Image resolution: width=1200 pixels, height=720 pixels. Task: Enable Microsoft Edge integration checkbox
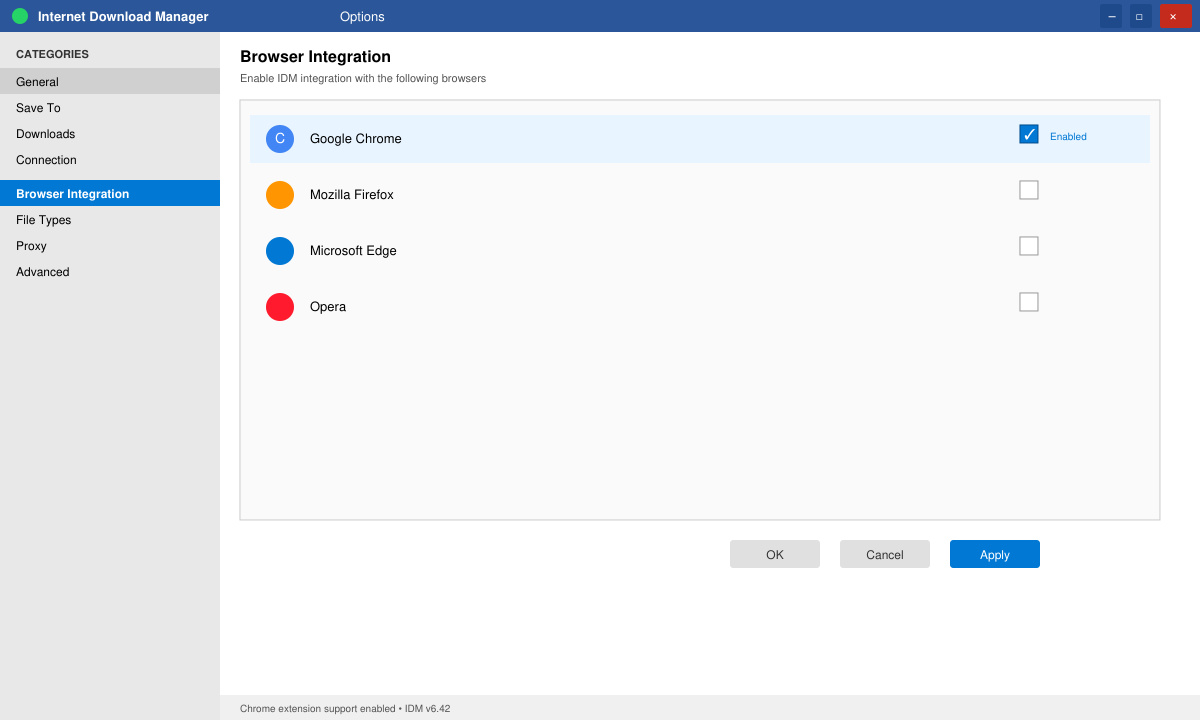point(1029,246)
